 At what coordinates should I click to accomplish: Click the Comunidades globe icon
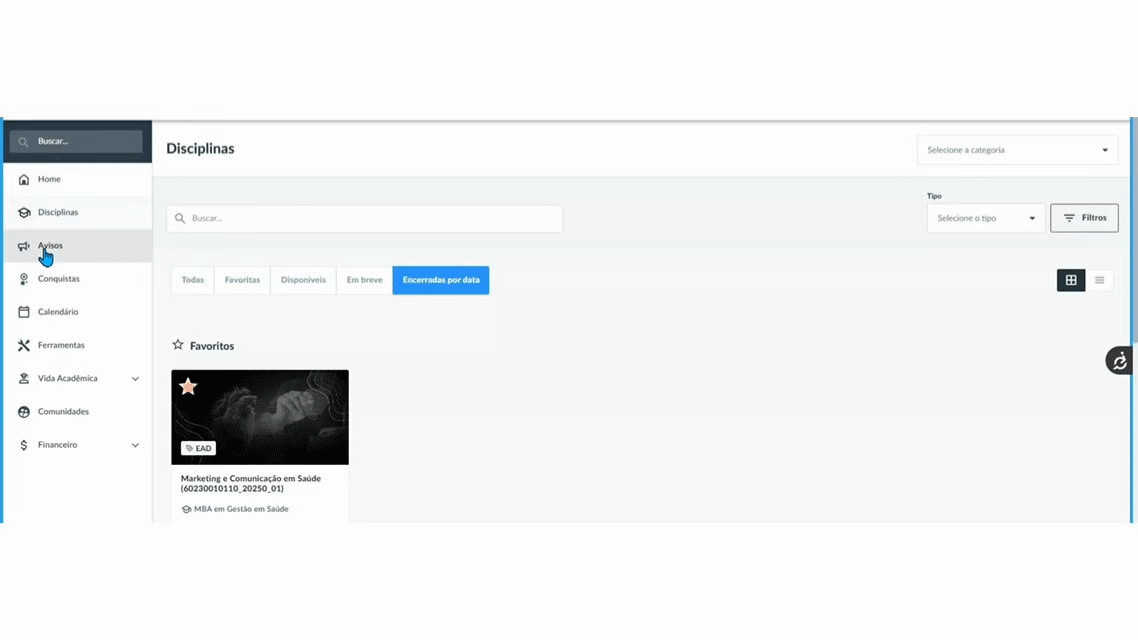coord(24,412)
